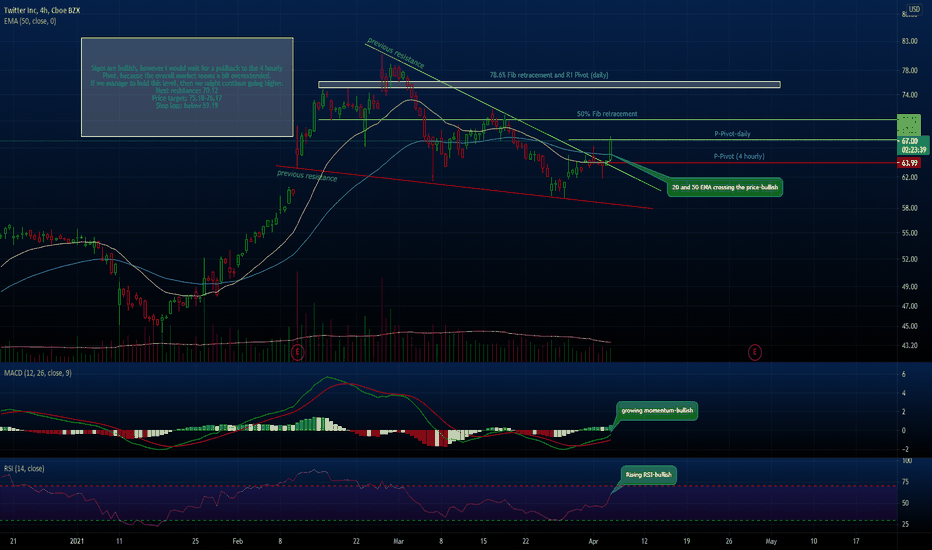
Task: Select the white 78.6% Fib resistance rectangle
Action: (549, 84)
